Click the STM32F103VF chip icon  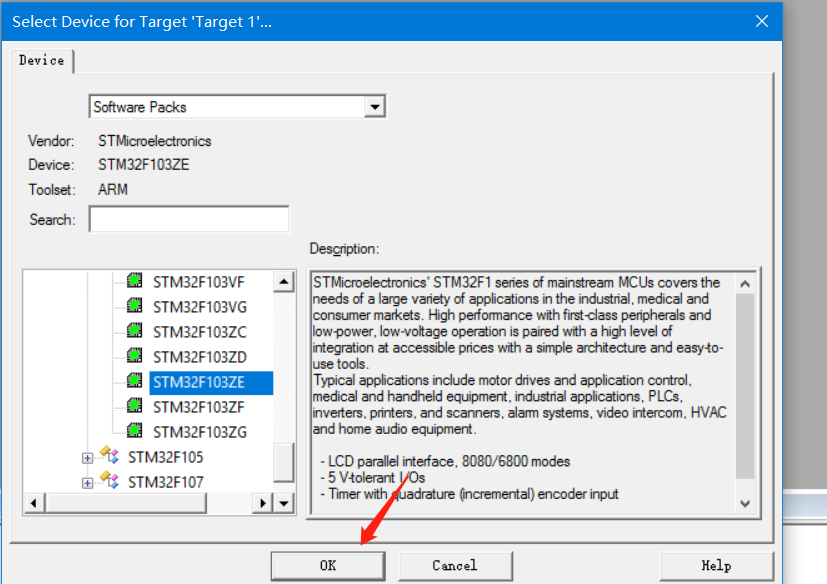135,280
